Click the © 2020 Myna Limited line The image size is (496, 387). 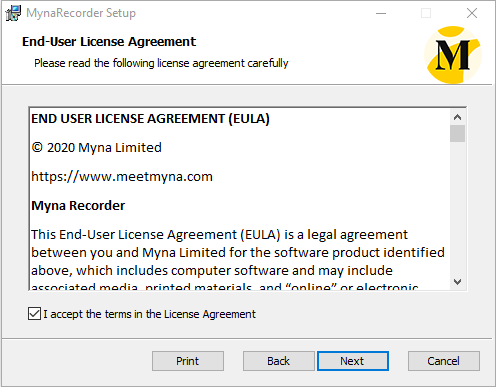(x=97, y=148)
